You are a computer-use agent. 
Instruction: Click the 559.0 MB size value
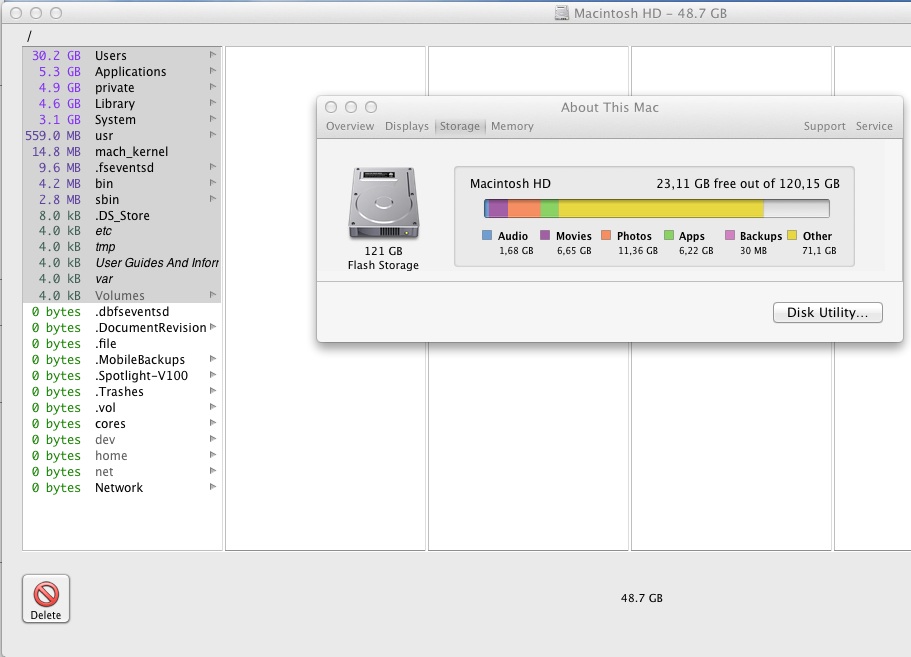point(53,135)
